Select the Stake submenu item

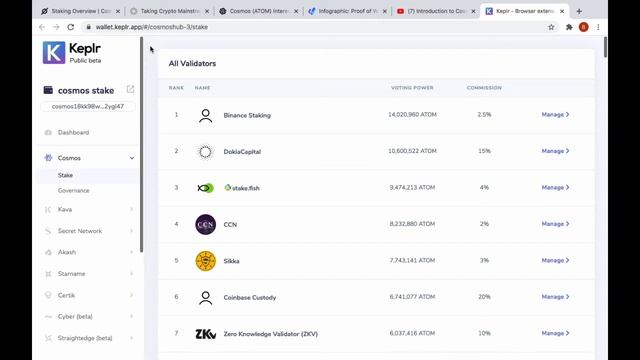(65, 175)
